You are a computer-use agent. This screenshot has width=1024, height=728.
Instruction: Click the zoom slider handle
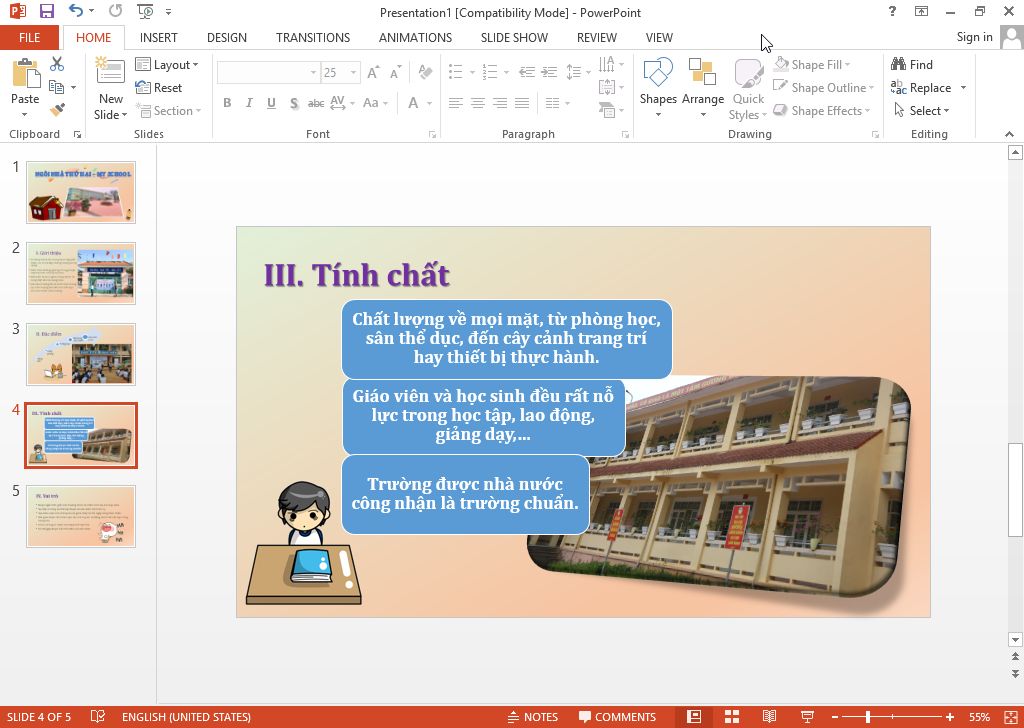click(868, 716)
